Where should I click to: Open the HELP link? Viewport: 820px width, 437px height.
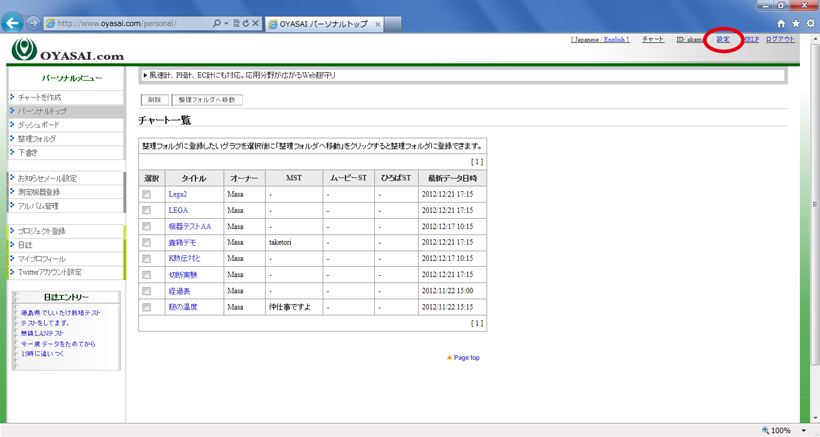pos(752,40)
